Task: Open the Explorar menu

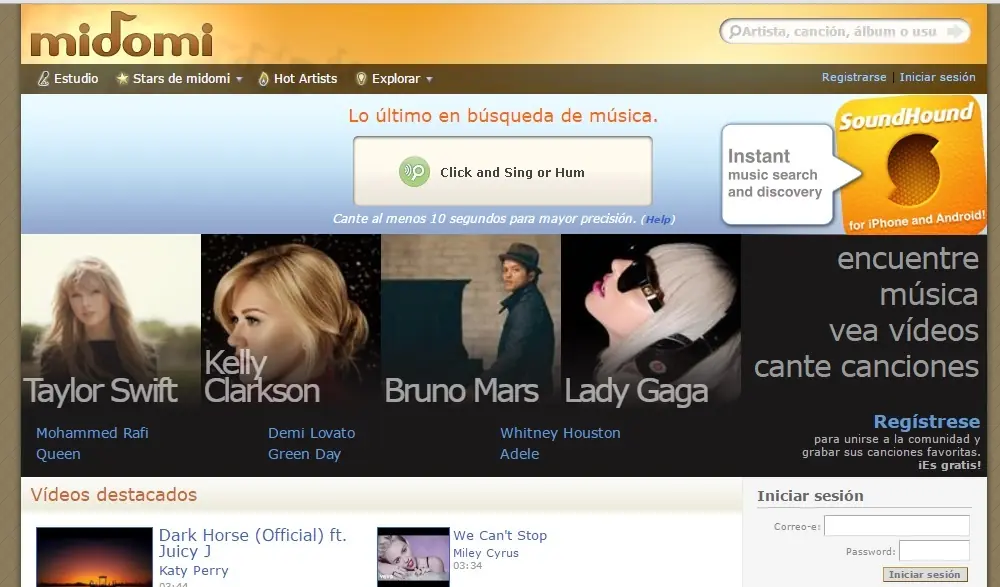Action: (394, 78)
